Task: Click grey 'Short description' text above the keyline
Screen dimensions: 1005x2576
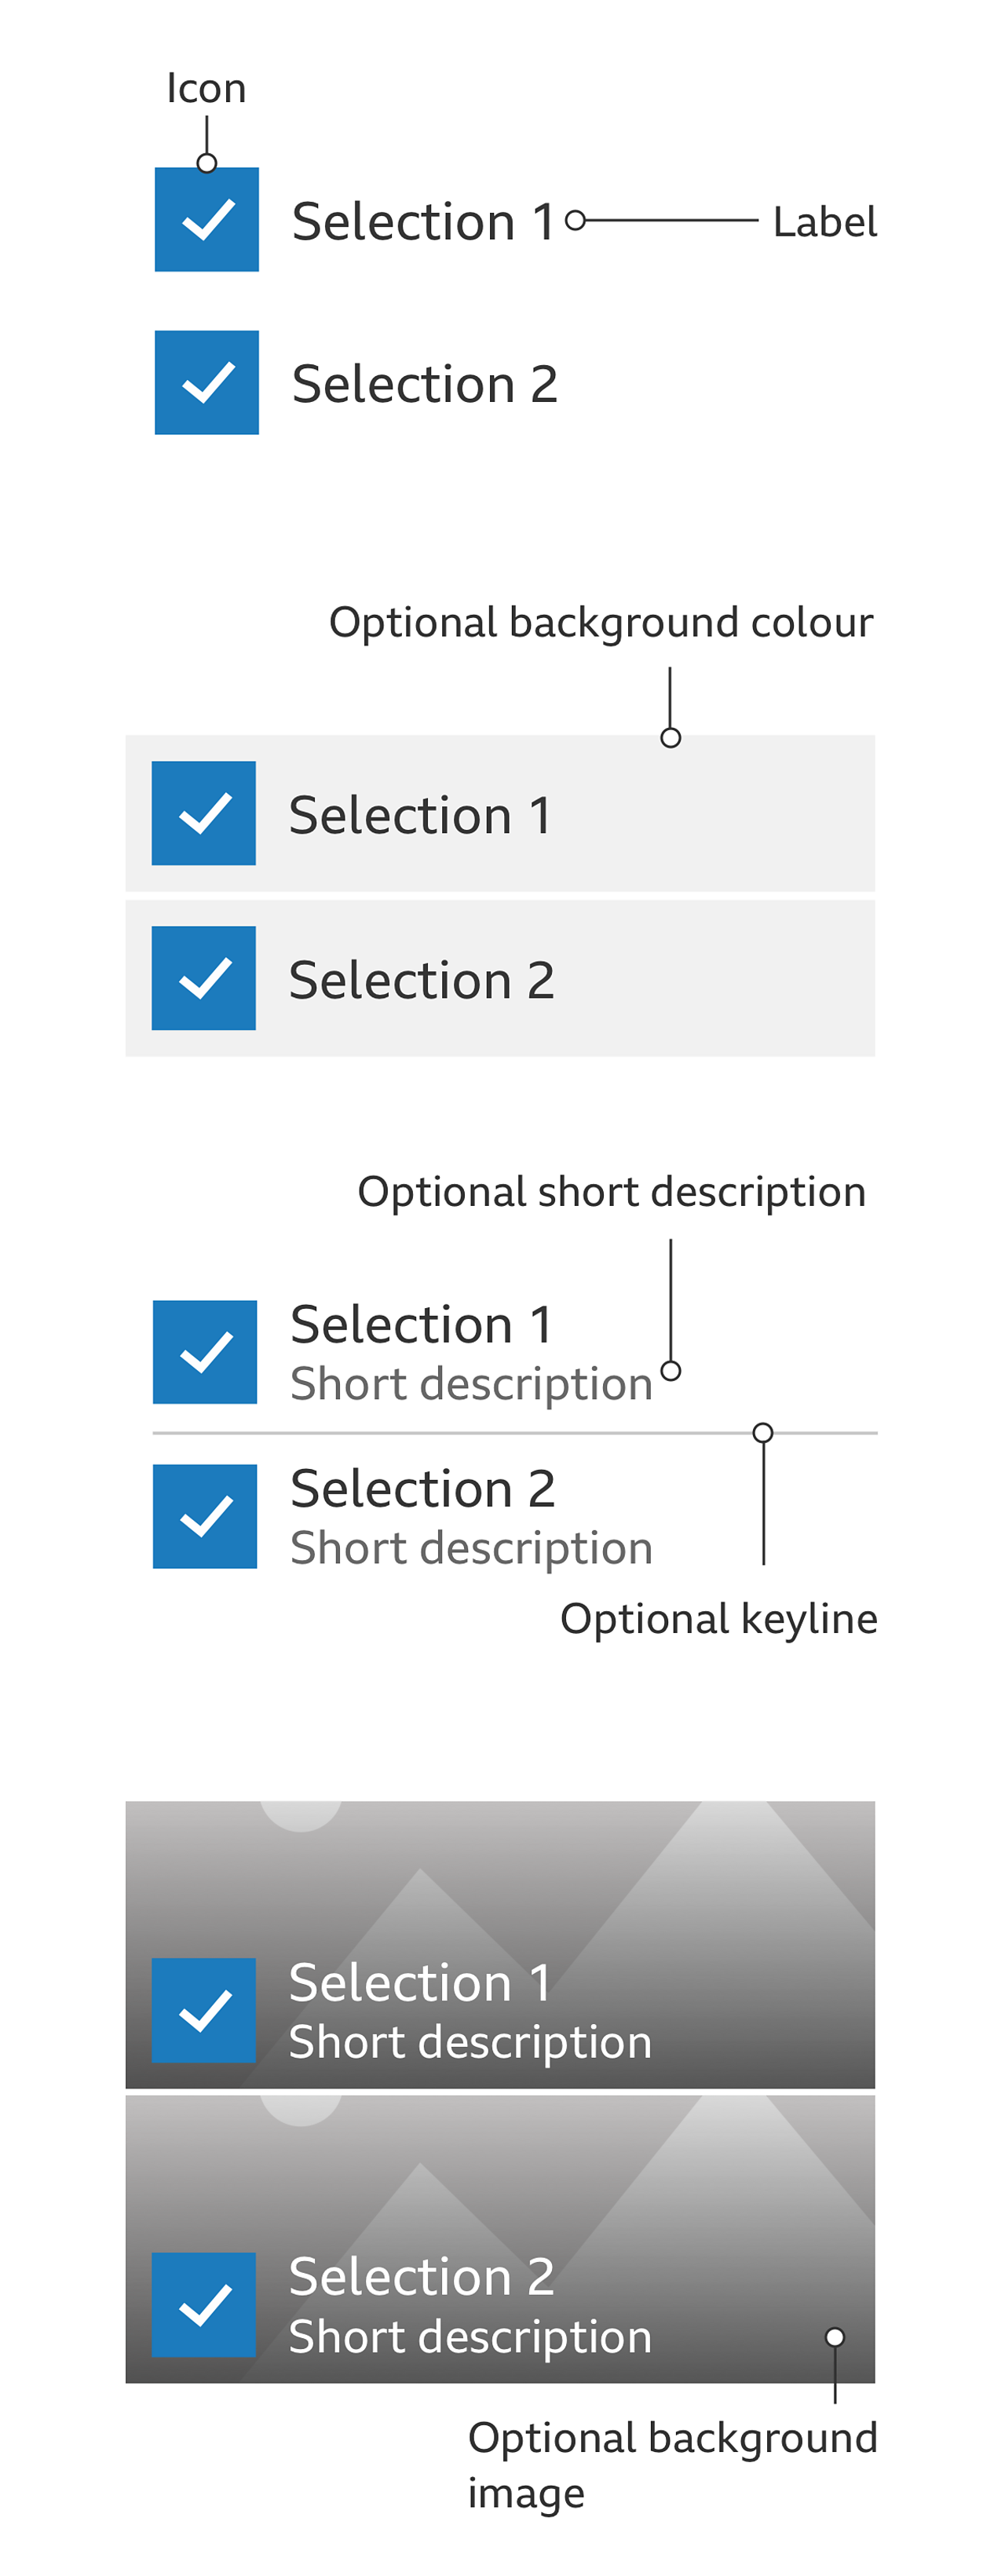Action: tap(471, 1384)
